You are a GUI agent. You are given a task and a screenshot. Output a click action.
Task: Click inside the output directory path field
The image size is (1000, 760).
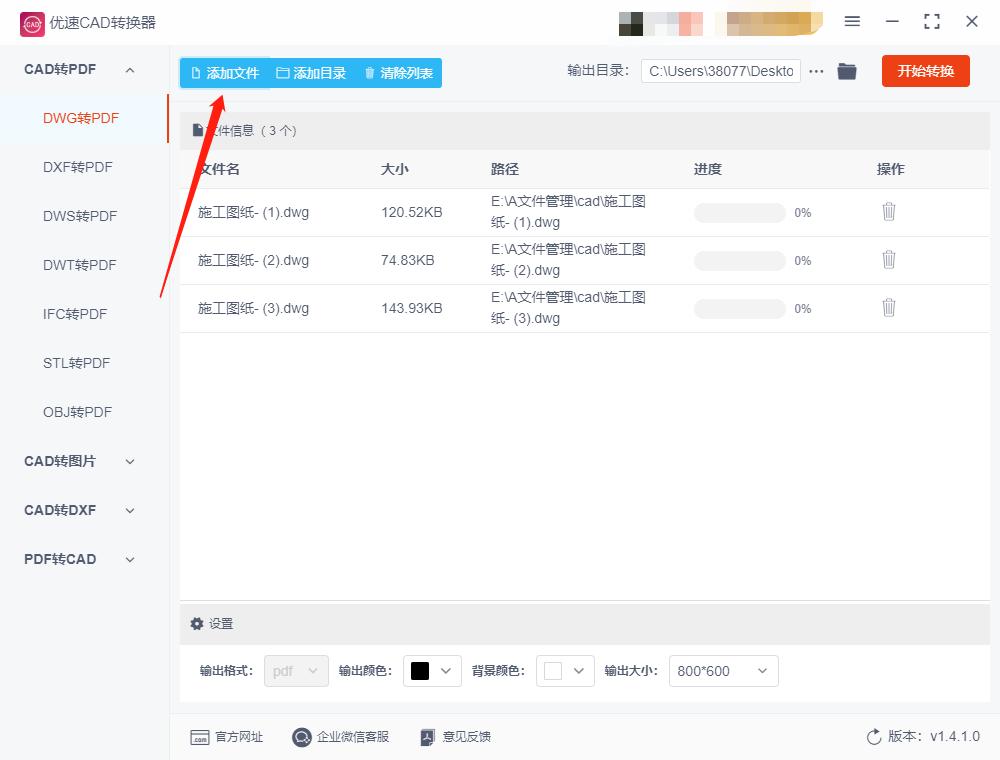click(720, 71)
